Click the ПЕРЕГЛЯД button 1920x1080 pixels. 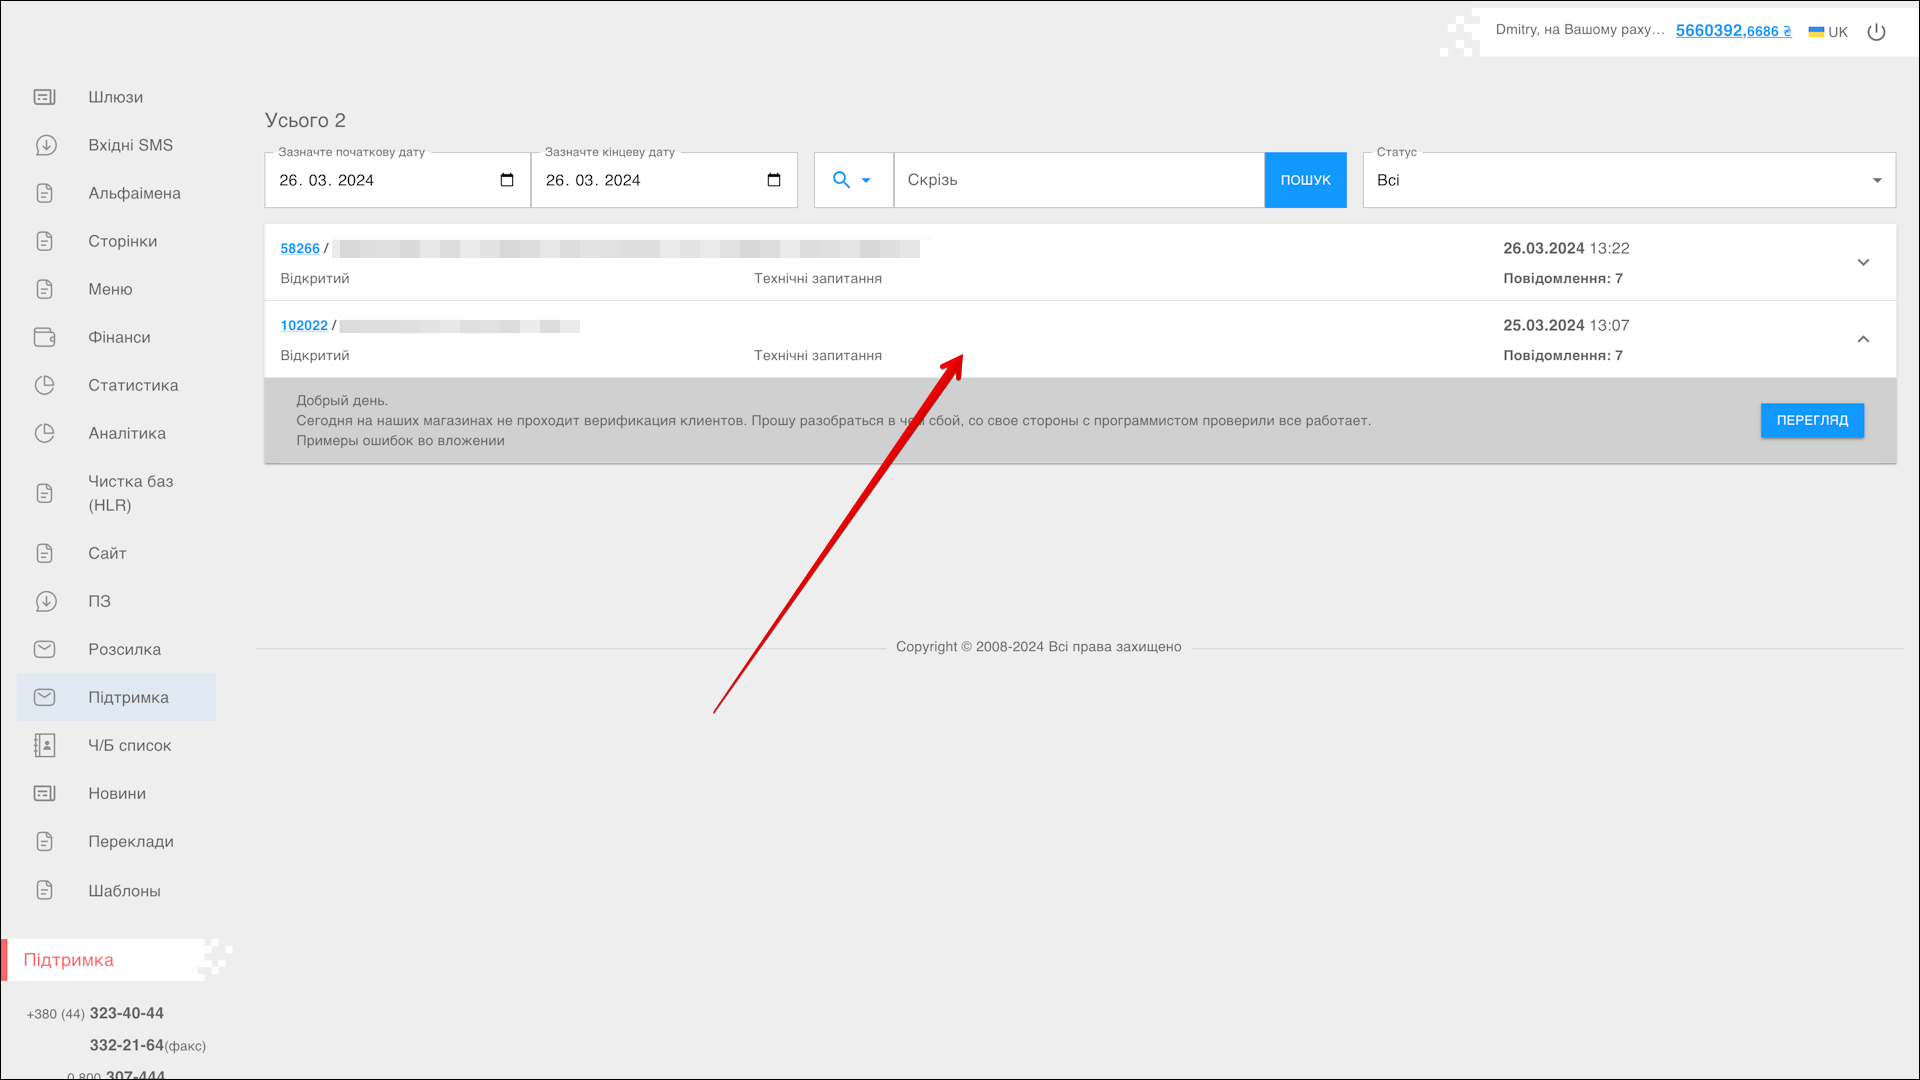click(1812, 420)
